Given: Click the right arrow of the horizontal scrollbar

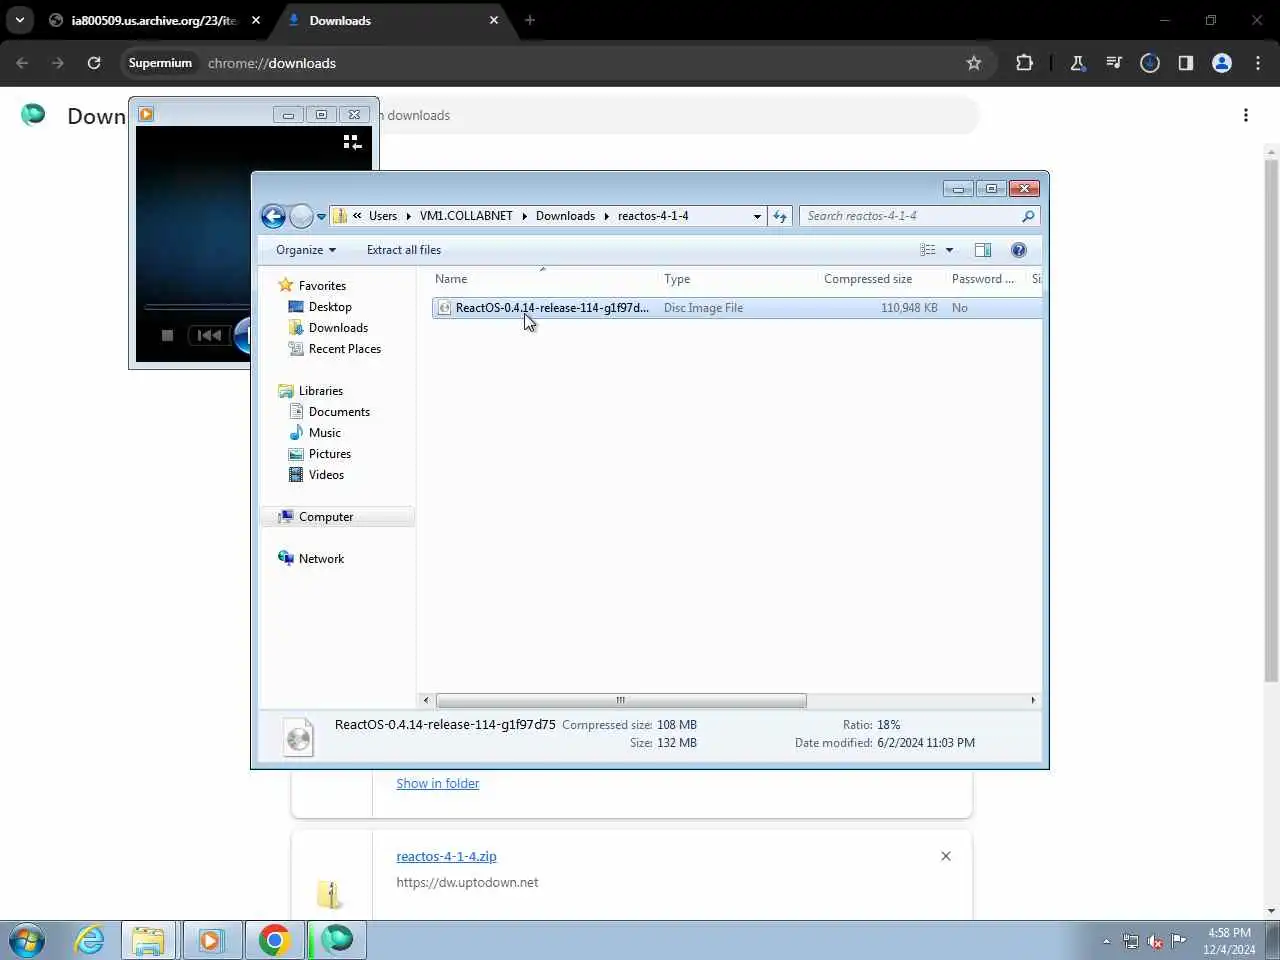Looking at the screenshot, I should [1033, 700].
